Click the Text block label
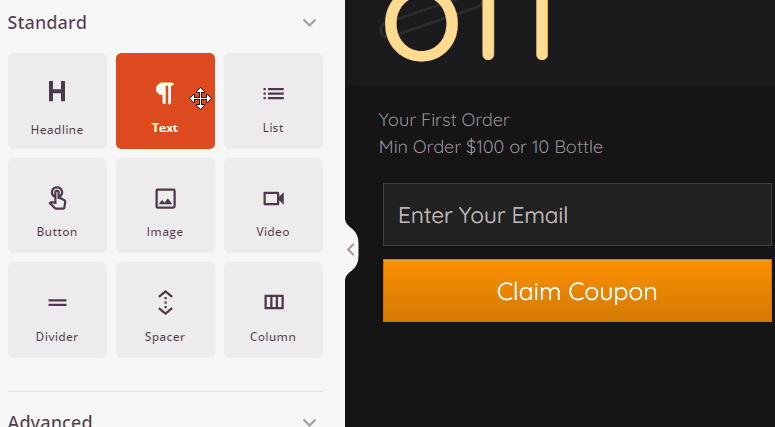 coord(165,128)
